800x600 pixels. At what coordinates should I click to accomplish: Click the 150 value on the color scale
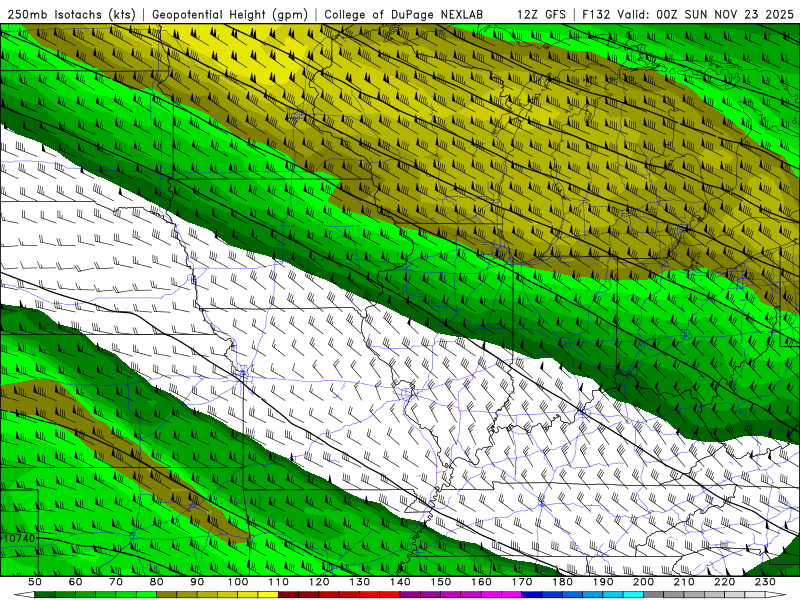(x=441, y=582)
